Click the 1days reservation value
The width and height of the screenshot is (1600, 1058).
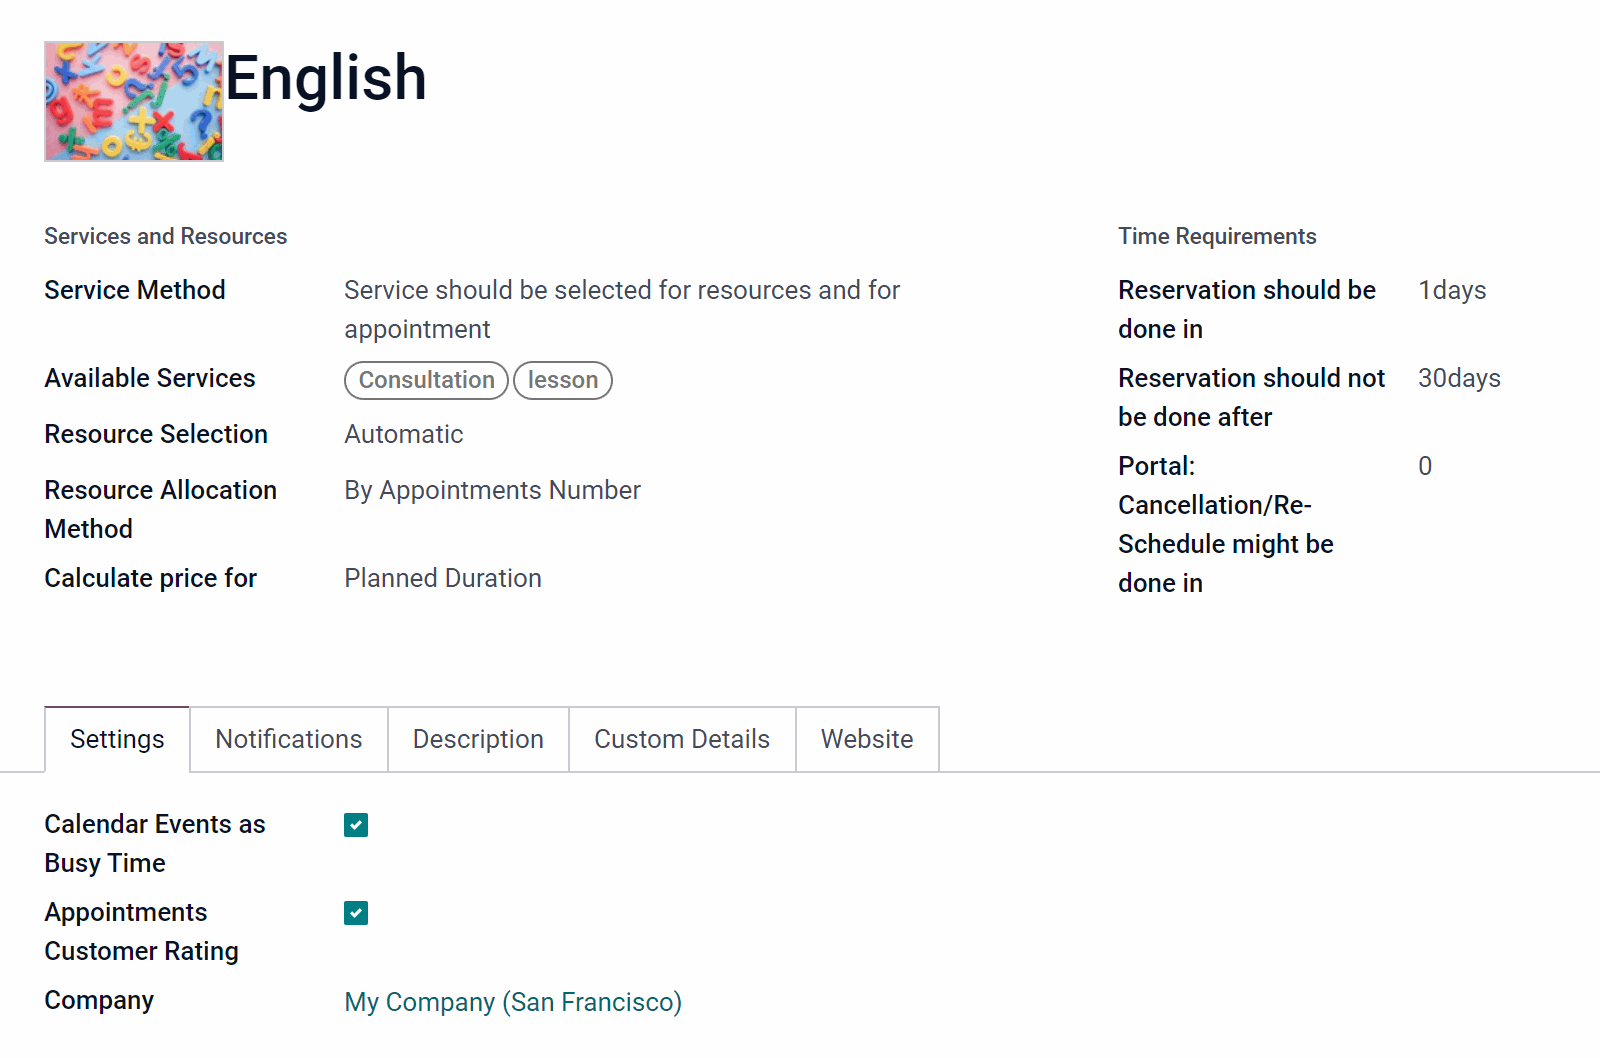pos(1452,290)
